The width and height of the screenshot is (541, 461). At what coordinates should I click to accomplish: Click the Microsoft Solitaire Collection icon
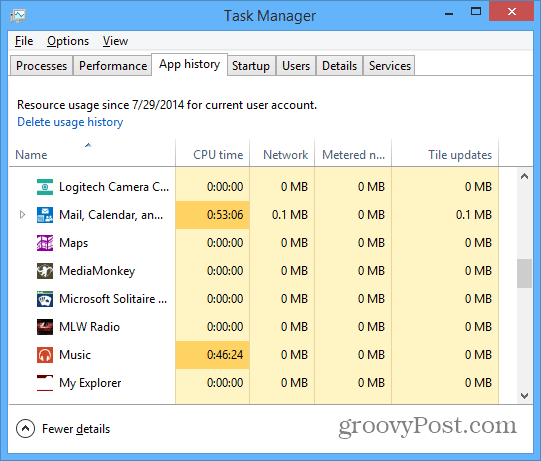click(45, 299)
